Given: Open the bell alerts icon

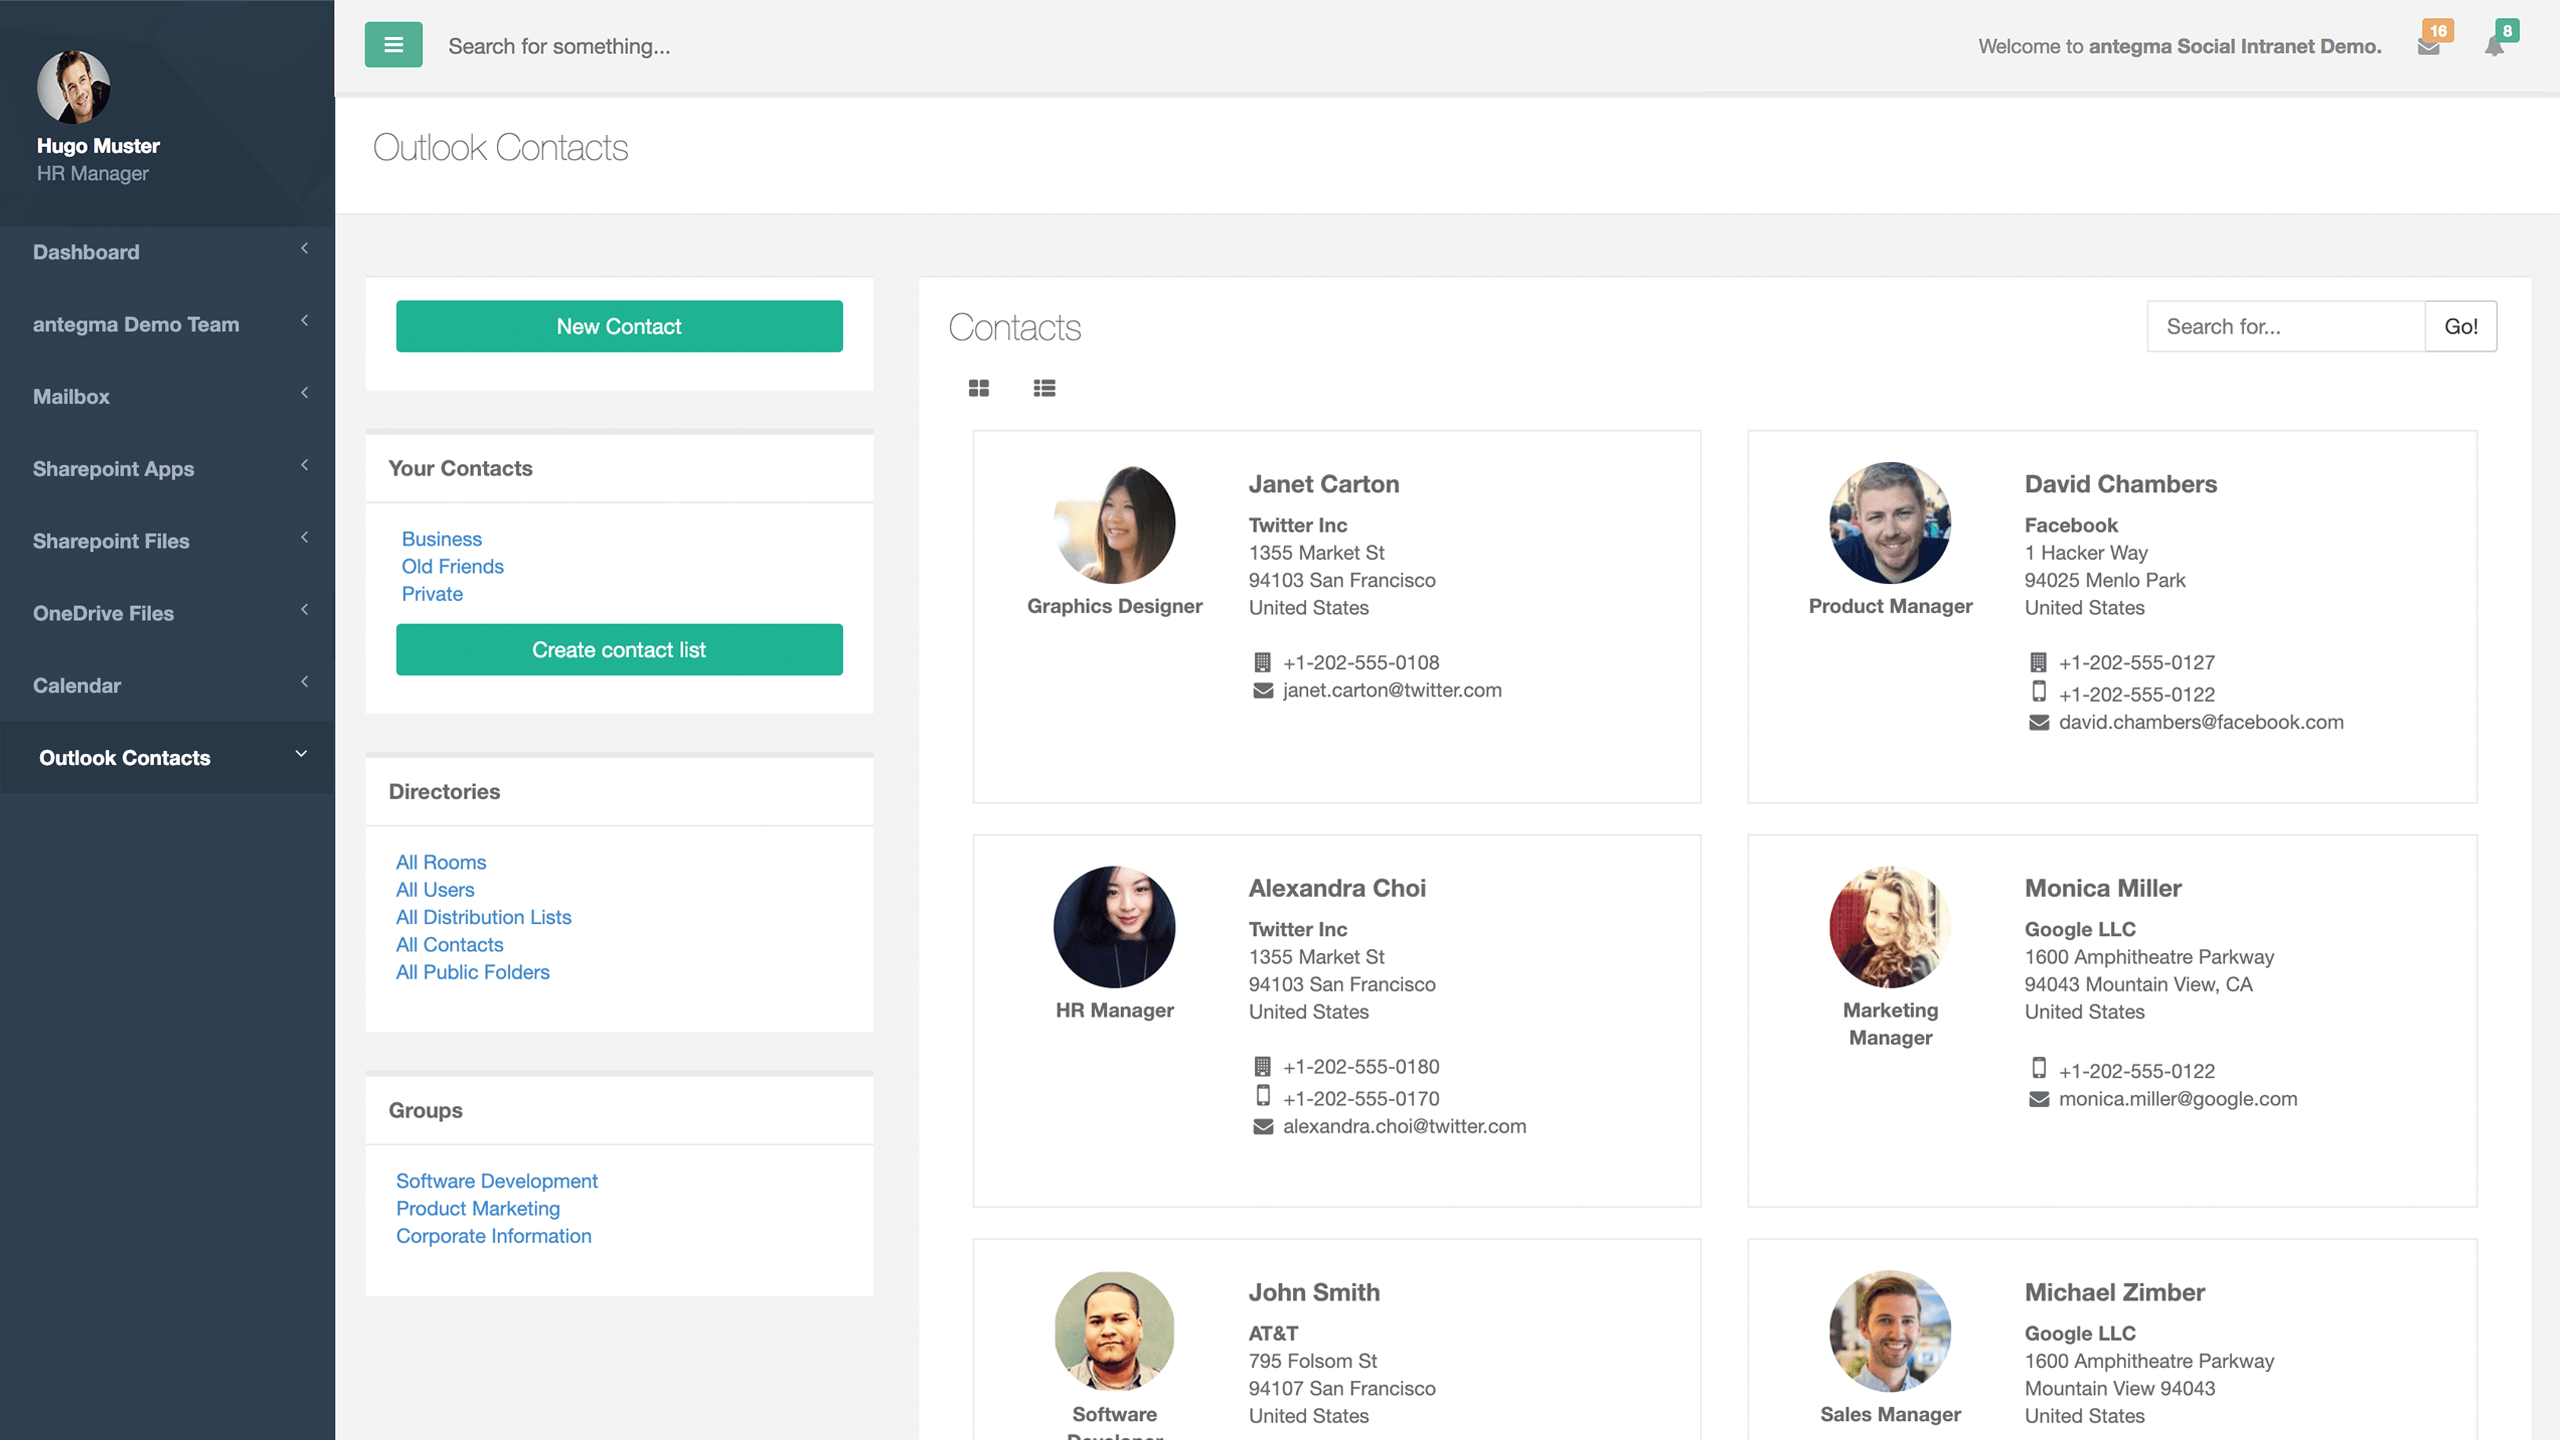Looking at the screenshot, I should (2494, 47).
